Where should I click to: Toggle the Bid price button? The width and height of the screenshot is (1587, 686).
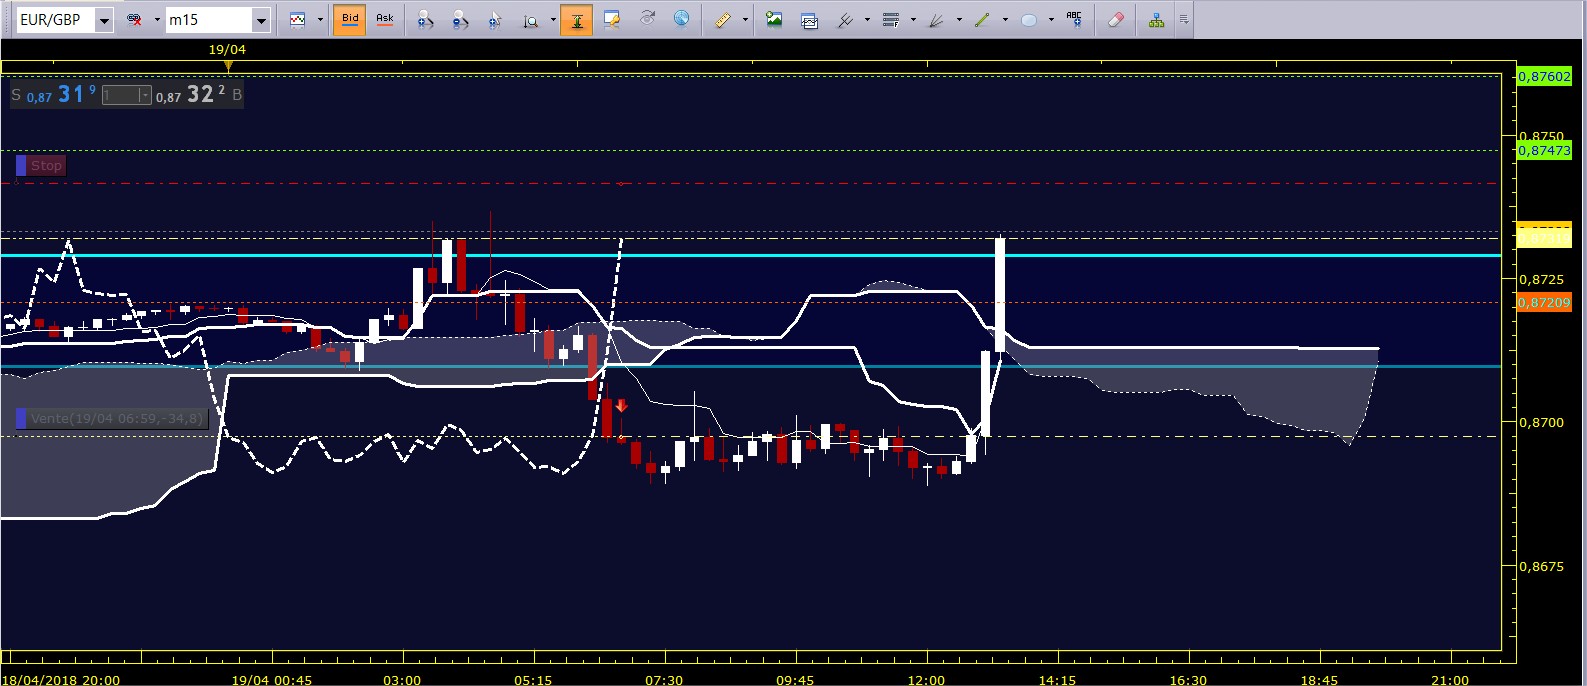(350, 20)
